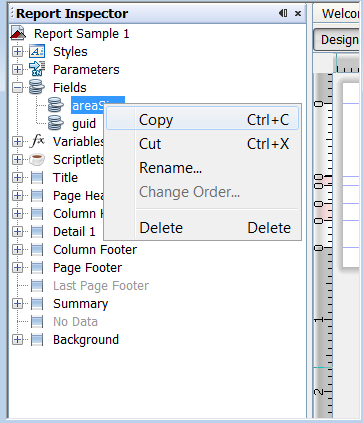Select the Background band label
Viewport: 363px width, 423px height.
[86, 340]
